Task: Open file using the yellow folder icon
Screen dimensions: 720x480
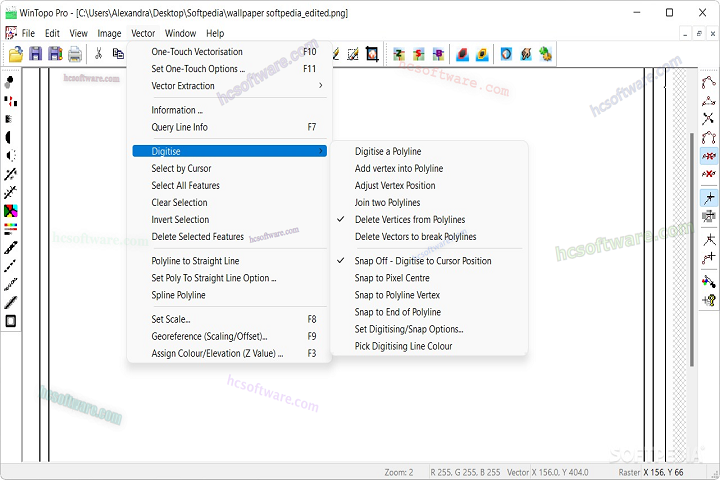Action: coord(16,54)
